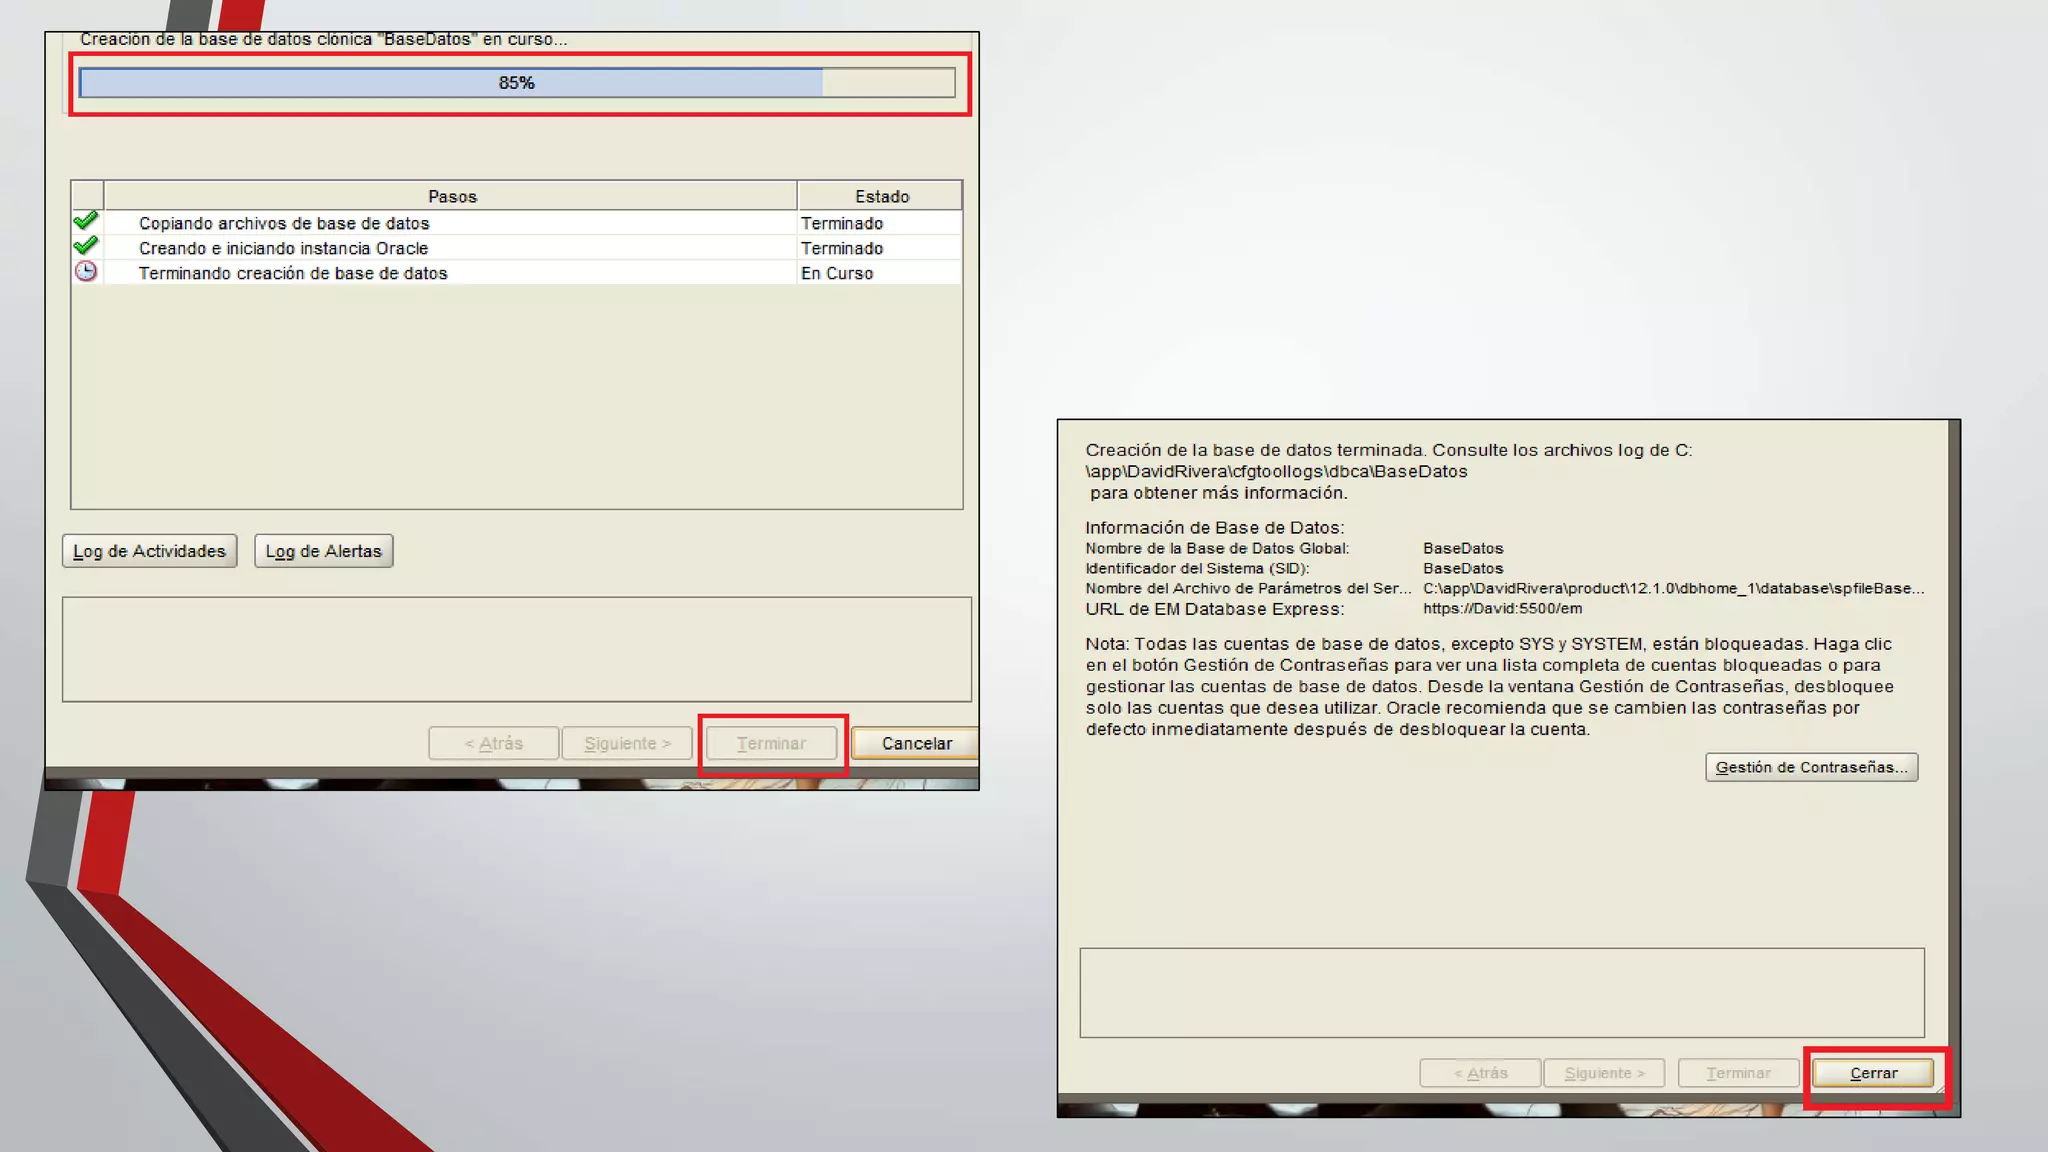
Task: Click the empty message area below the log buttons
Action: click(516, 649)
